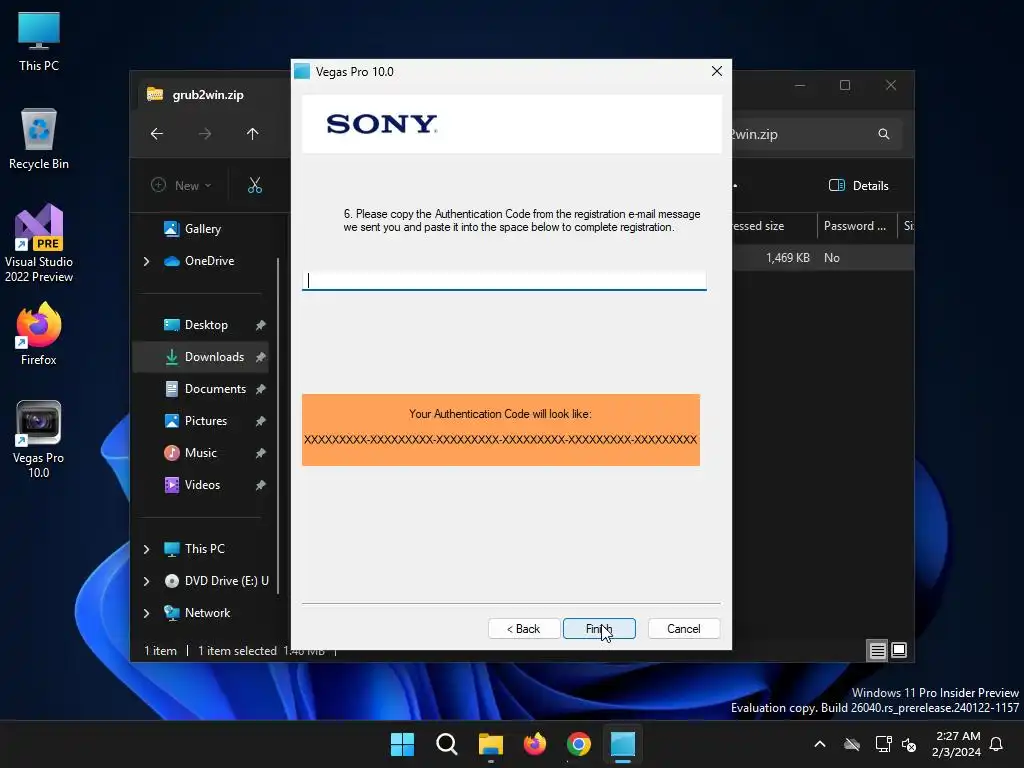Click the Up arrow in File Explorer
Viewport: 1024px width, 768px height.
coord(253,134)
